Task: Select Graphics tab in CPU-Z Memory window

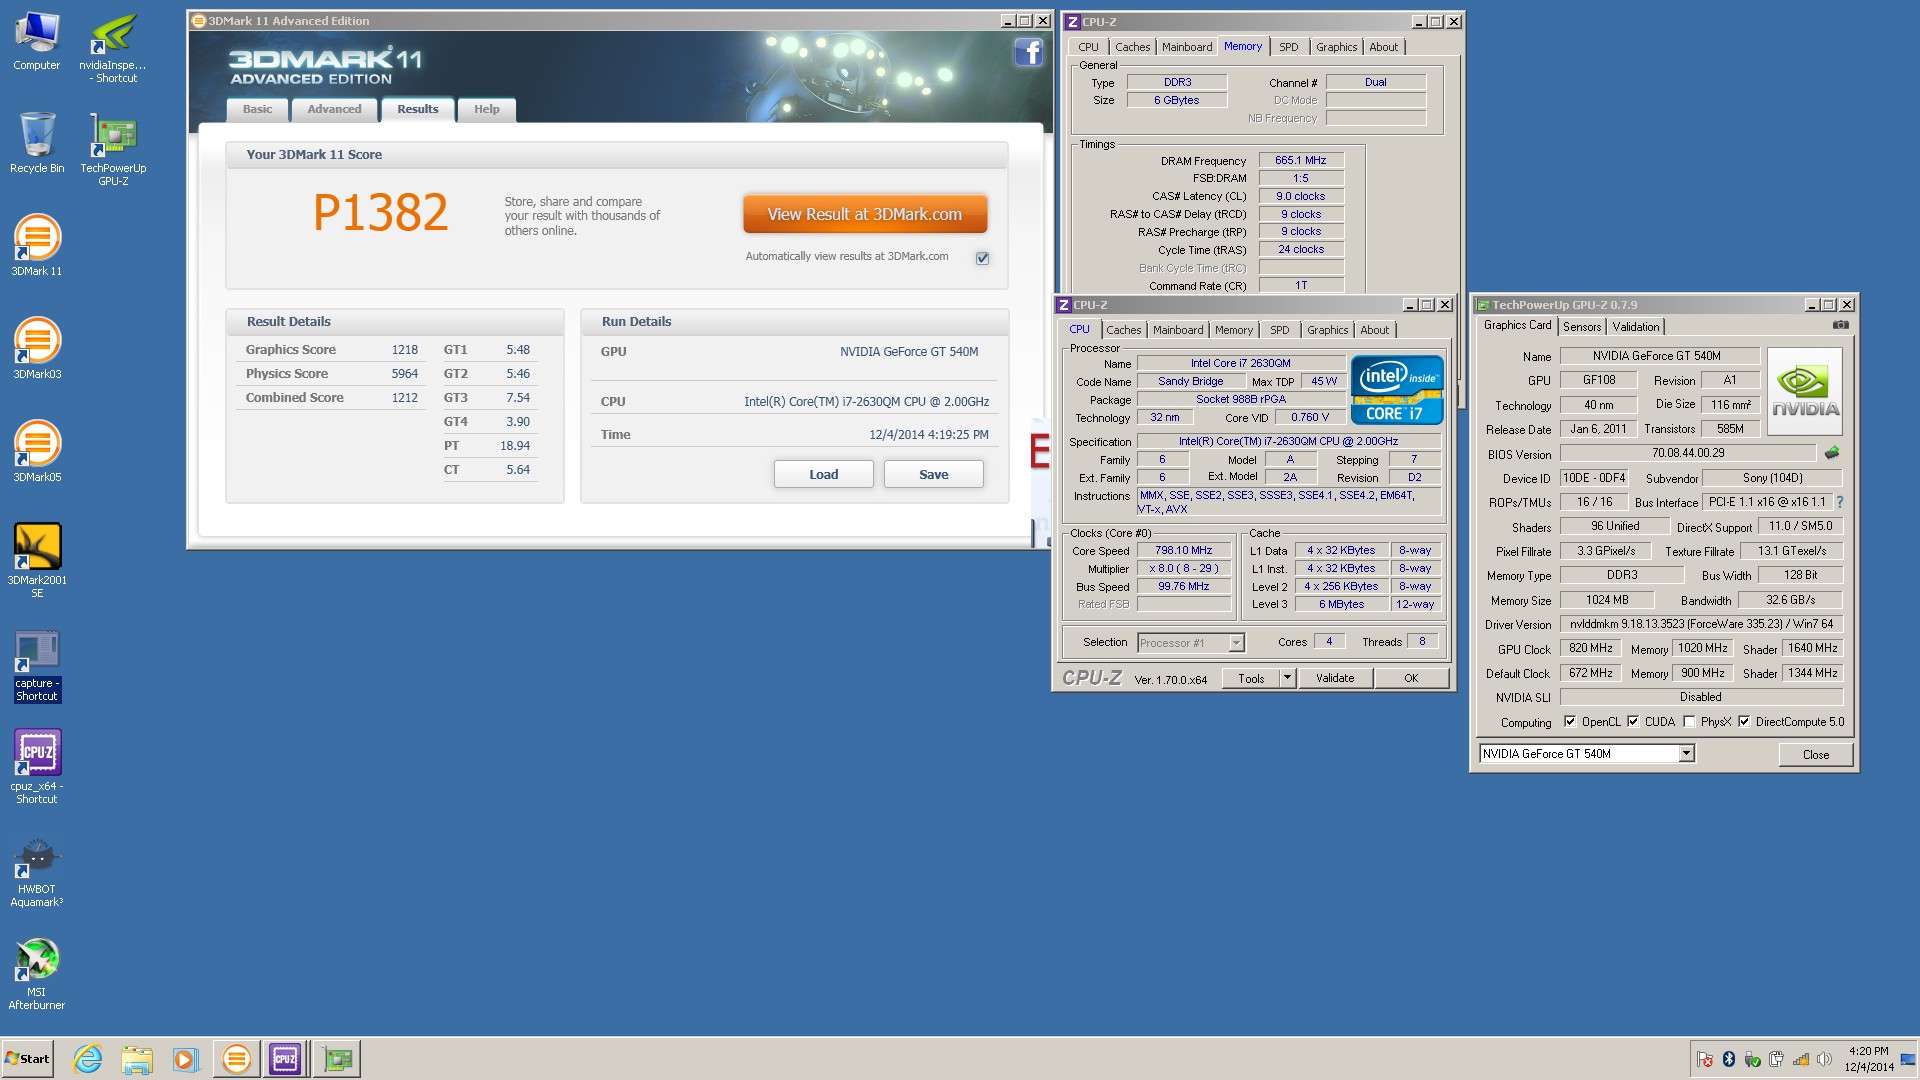Action: coord(1336,47)
